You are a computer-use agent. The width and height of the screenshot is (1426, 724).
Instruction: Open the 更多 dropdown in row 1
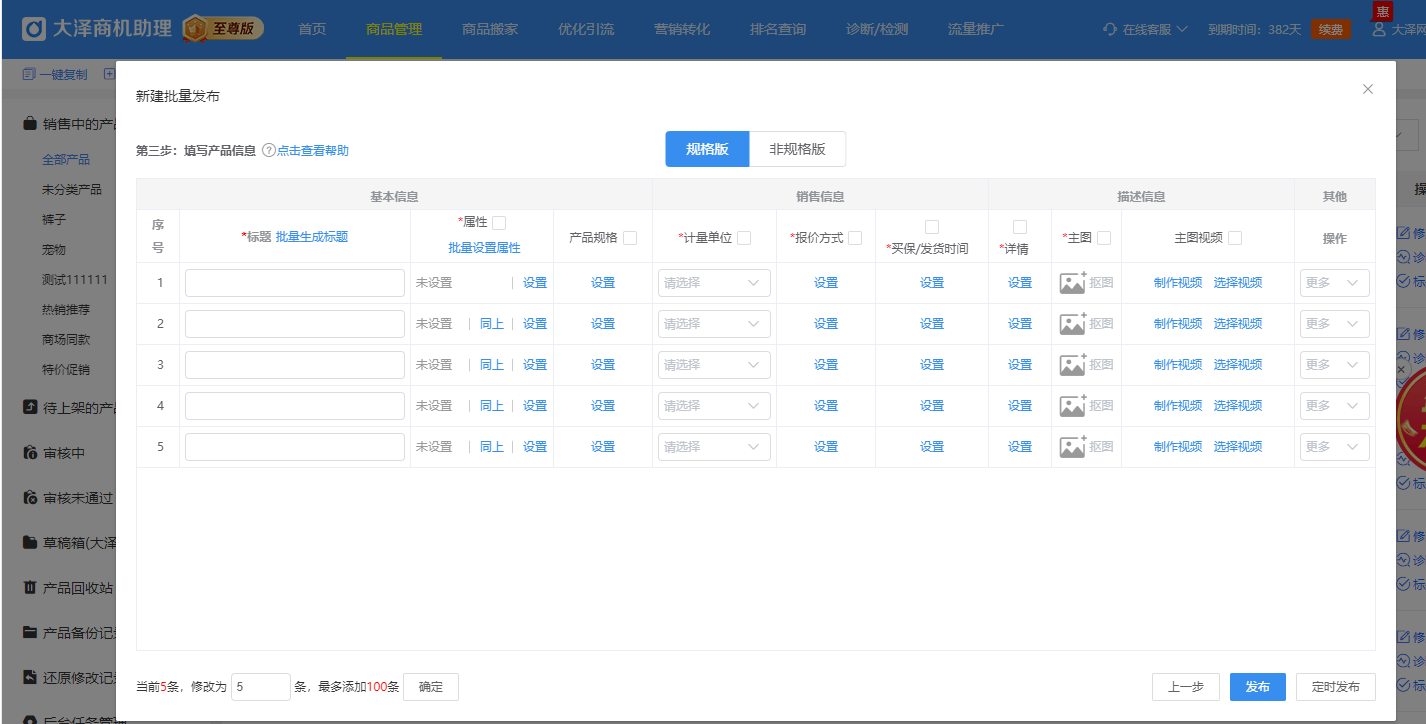coord(1334,283)
